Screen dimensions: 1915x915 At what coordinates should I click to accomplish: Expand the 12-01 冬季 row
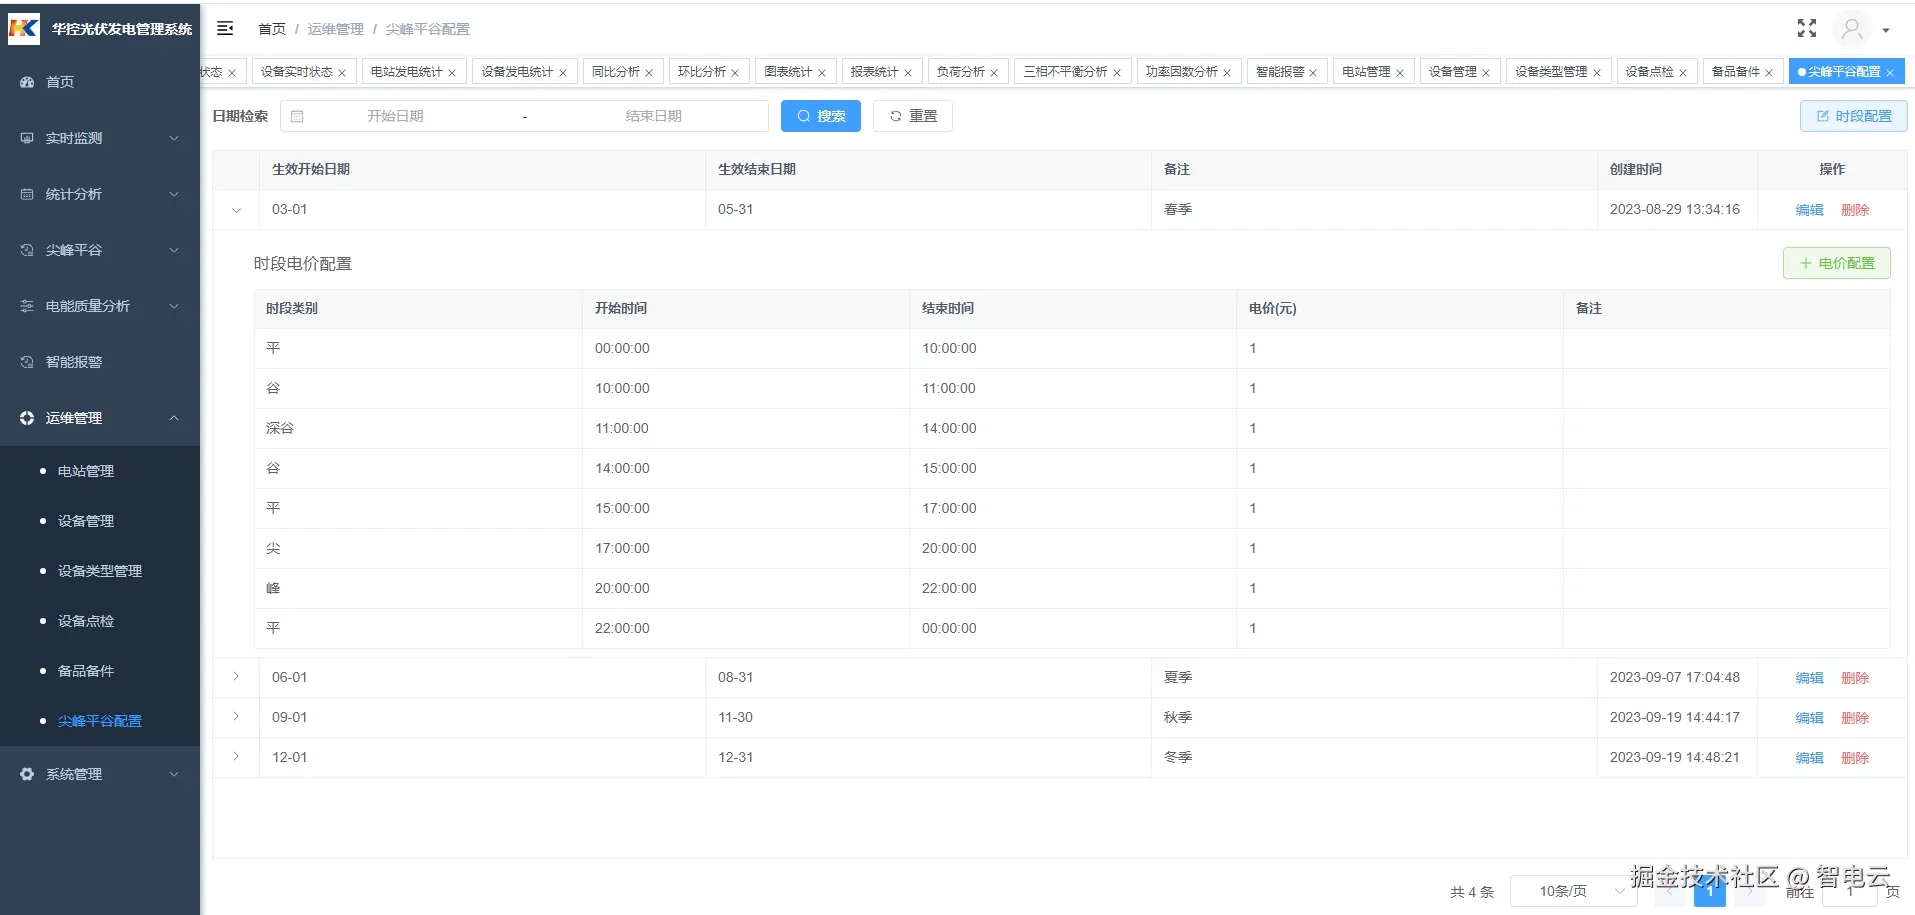tap(236, 757)
